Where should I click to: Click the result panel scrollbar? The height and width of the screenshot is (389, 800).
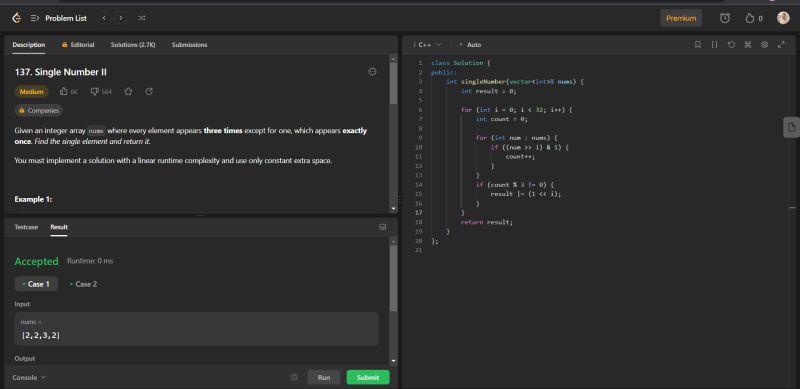(x=393, y=278)
